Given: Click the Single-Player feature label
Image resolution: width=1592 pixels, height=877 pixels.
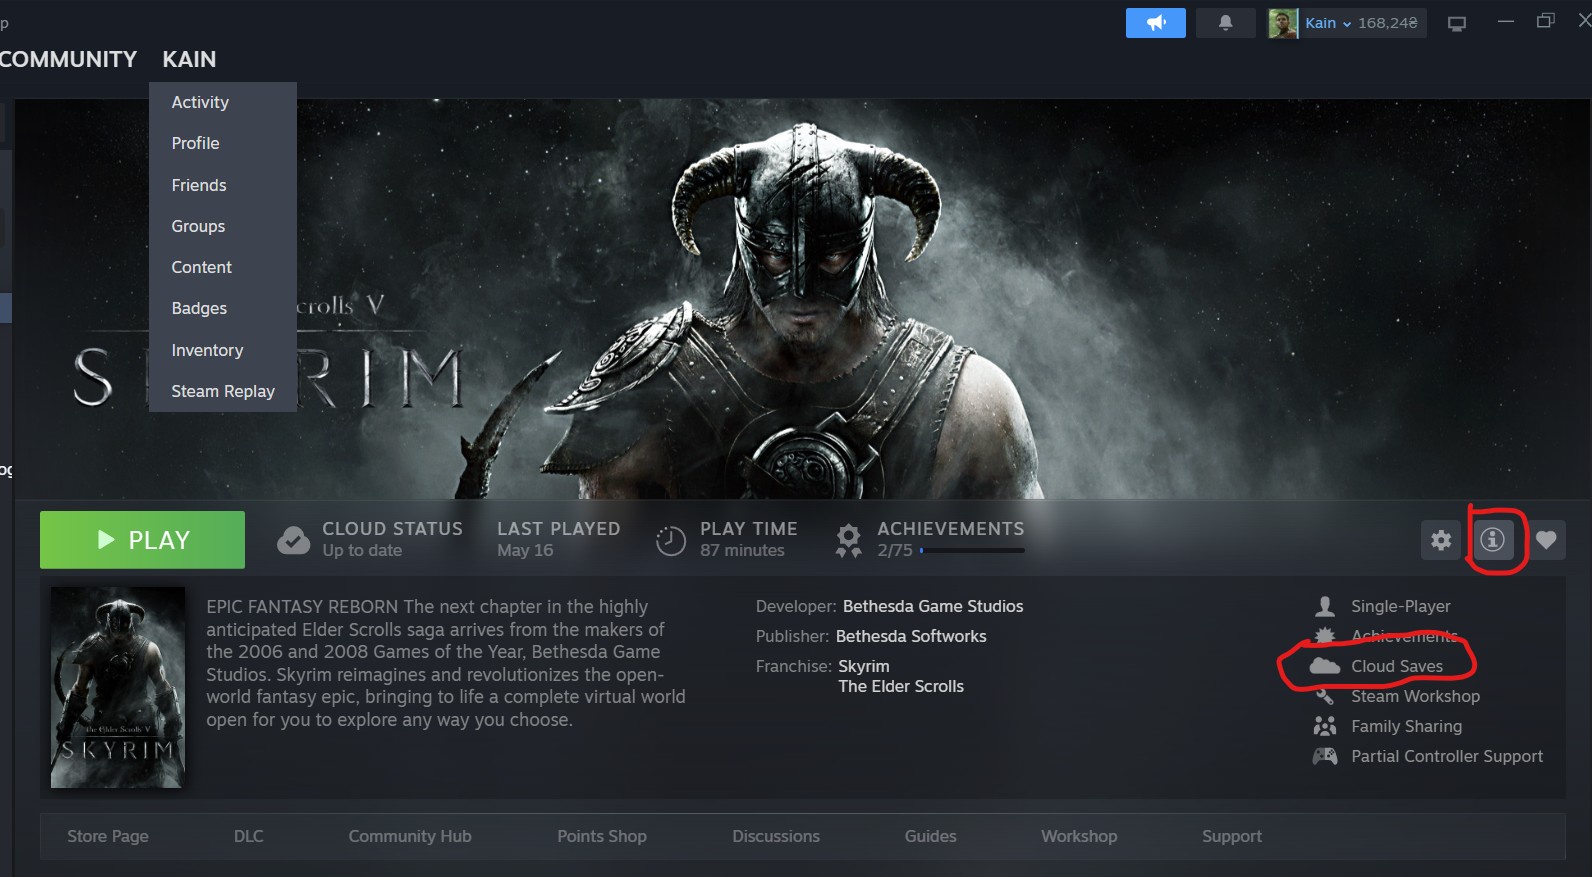Looking at the screenshot, I should [1401, 606].
